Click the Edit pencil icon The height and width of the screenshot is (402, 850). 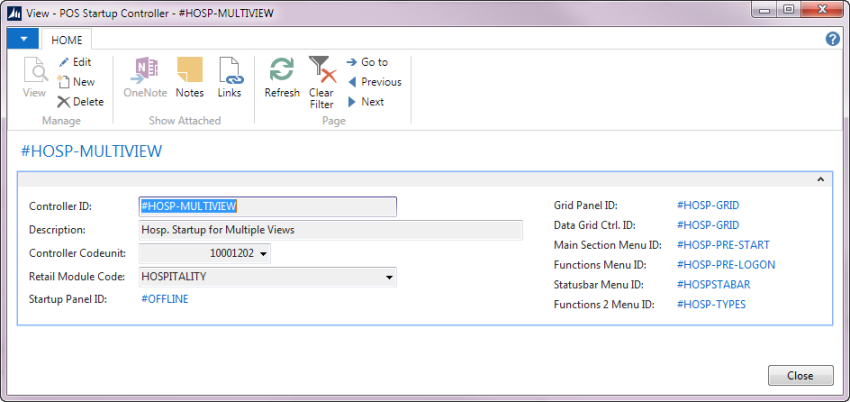(x=64, y=62)
